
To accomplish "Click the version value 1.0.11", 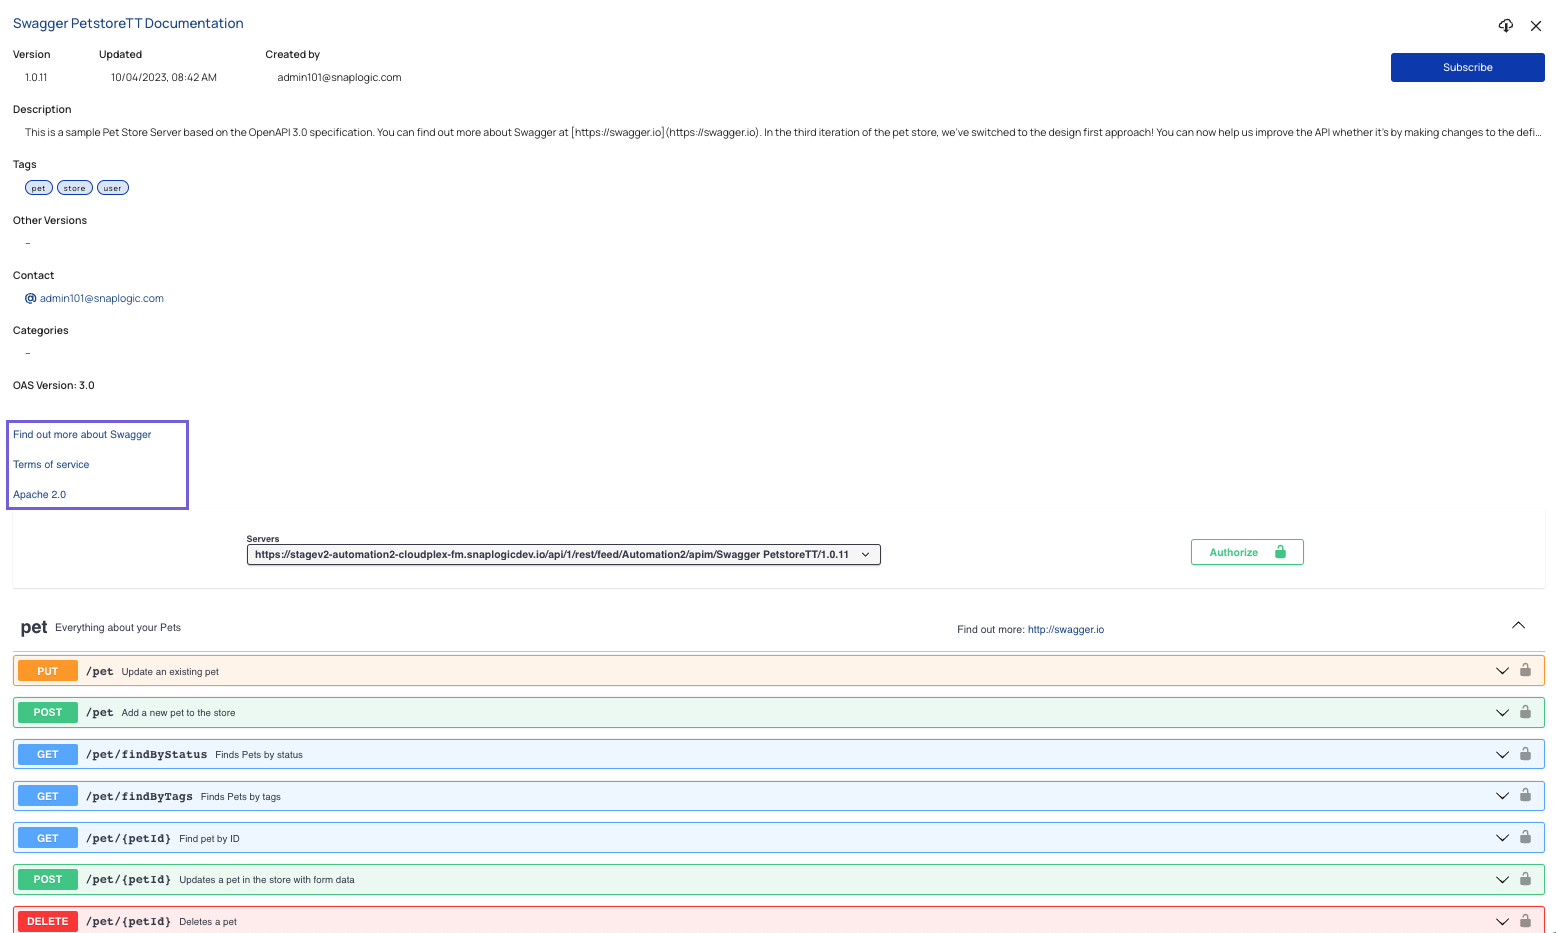I will coord(36,77).
